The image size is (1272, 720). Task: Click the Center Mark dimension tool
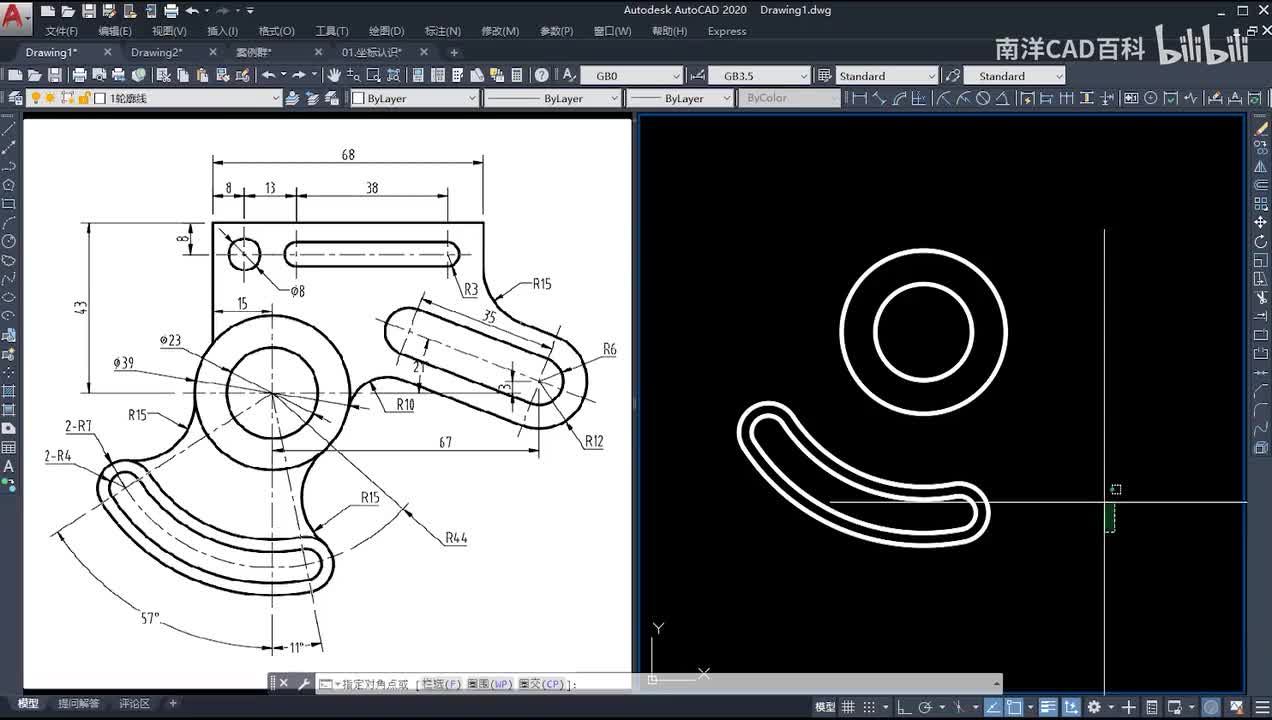point(1150,98)
